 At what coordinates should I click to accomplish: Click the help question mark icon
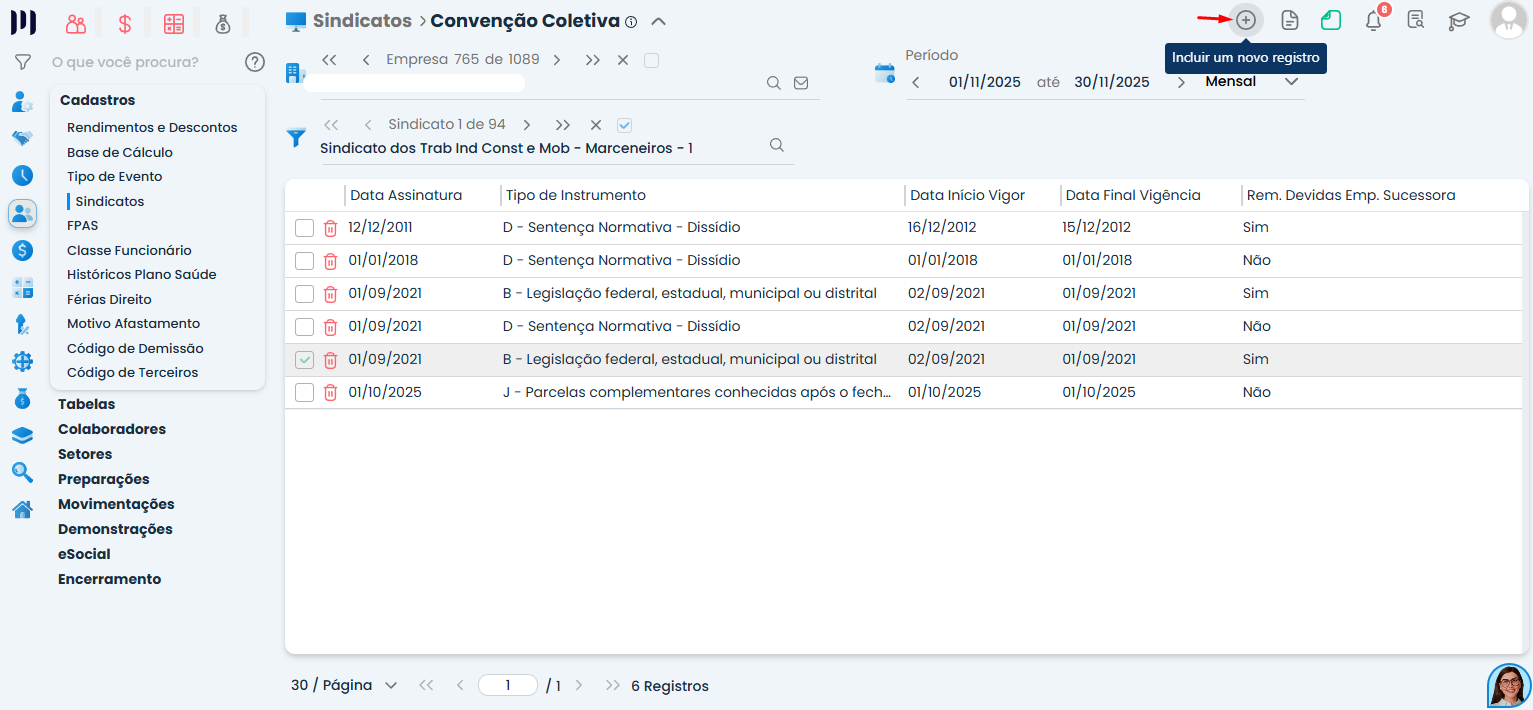click(x=255, y=62)
